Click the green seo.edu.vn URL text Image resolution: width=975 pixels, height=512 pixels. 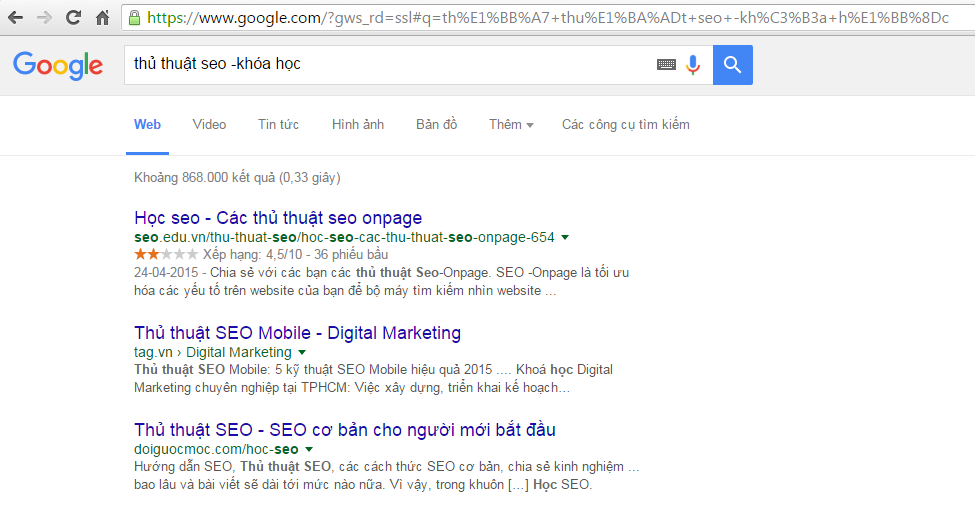click(x=344, y=237)
